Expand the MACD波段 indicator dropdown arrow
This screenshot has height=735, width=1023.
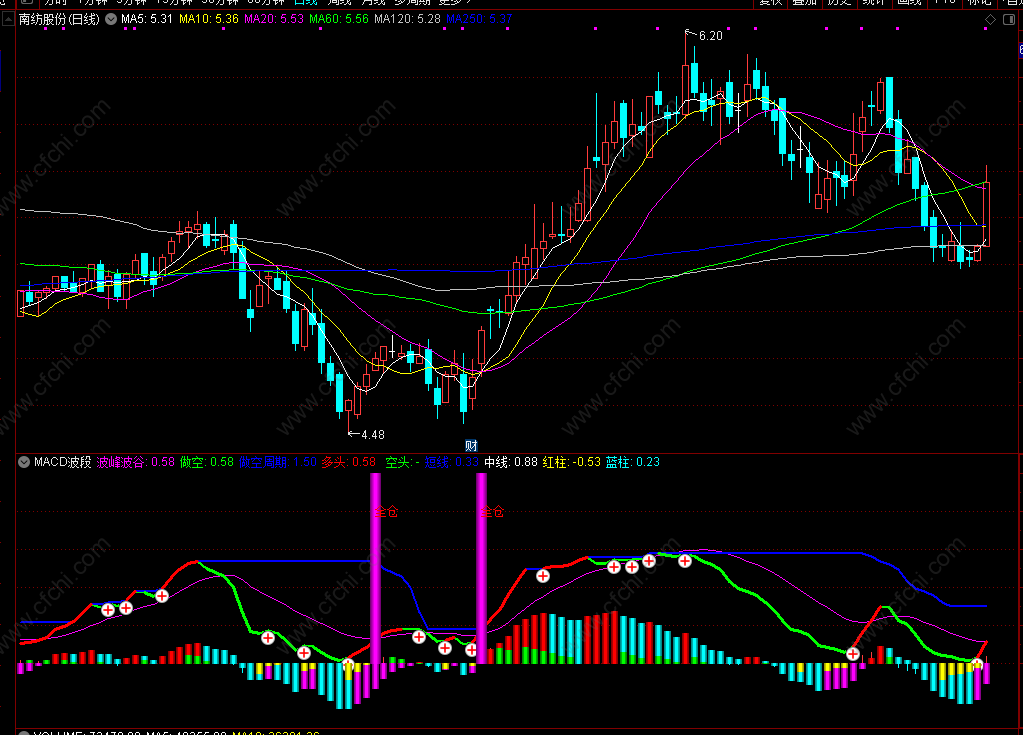[24, 462]
